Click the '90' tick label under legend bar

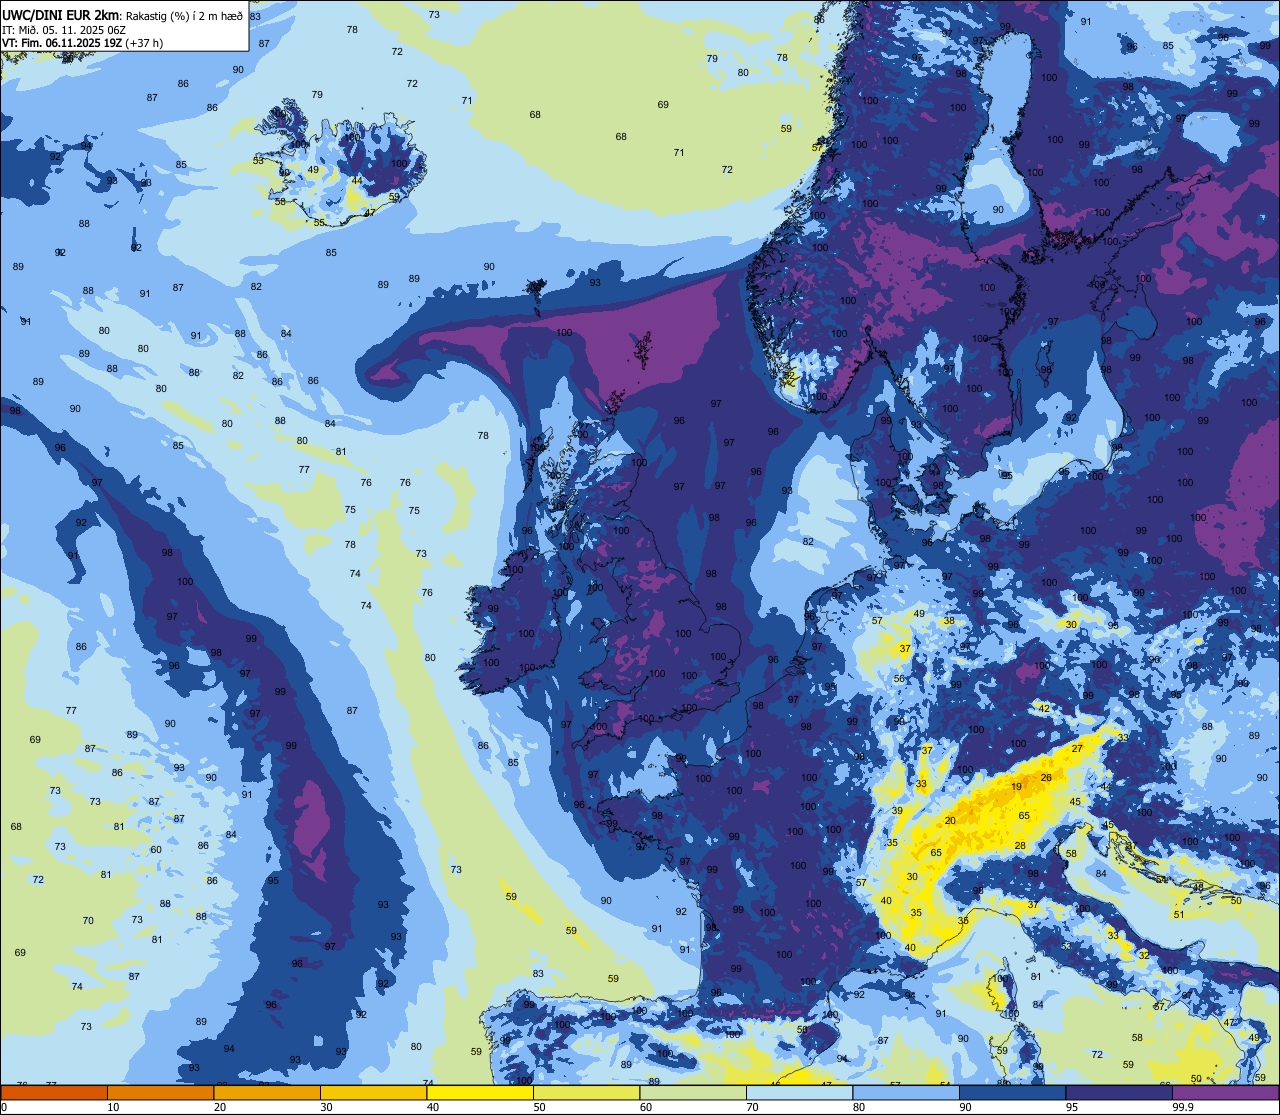click(x=965, y=1107)
